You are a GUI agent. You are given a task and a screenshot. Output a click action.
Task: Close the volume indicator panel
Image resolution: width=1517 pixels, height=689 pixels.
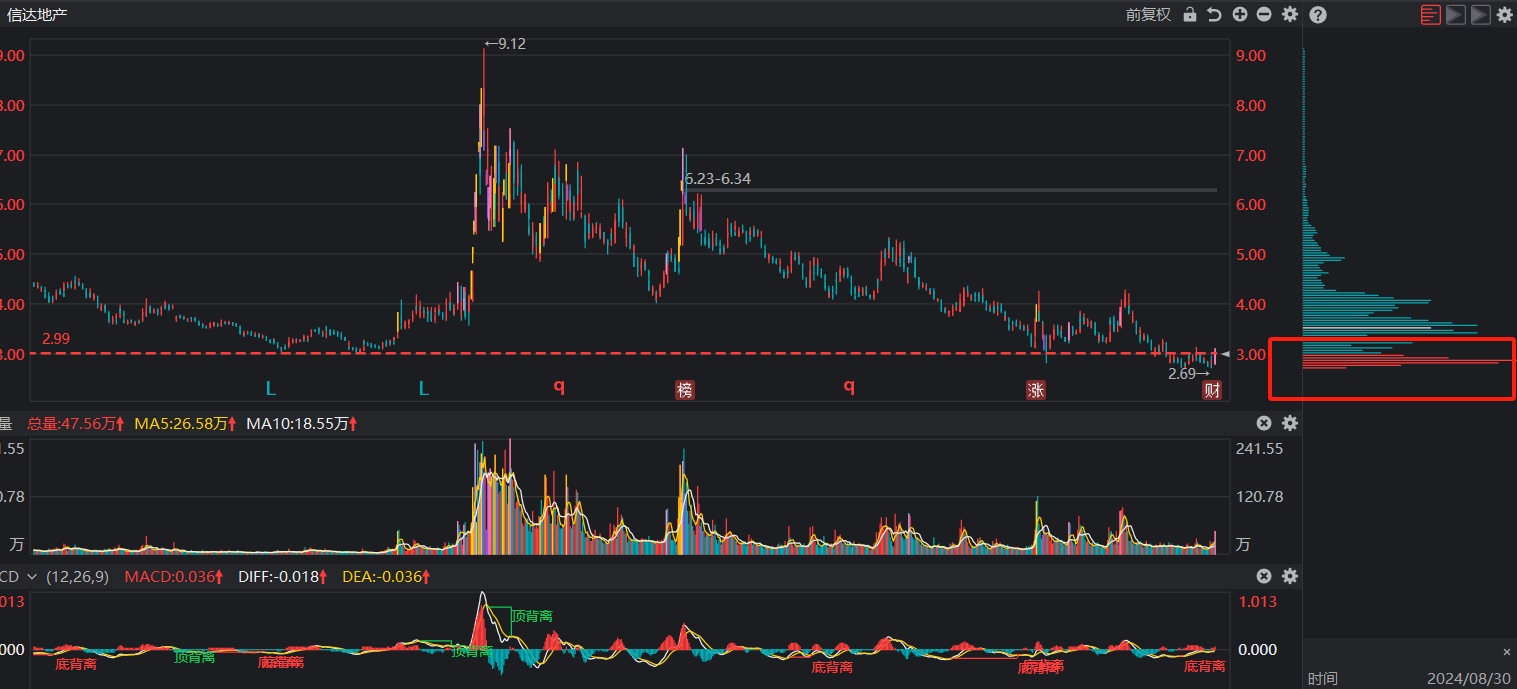click(1264, 423)
